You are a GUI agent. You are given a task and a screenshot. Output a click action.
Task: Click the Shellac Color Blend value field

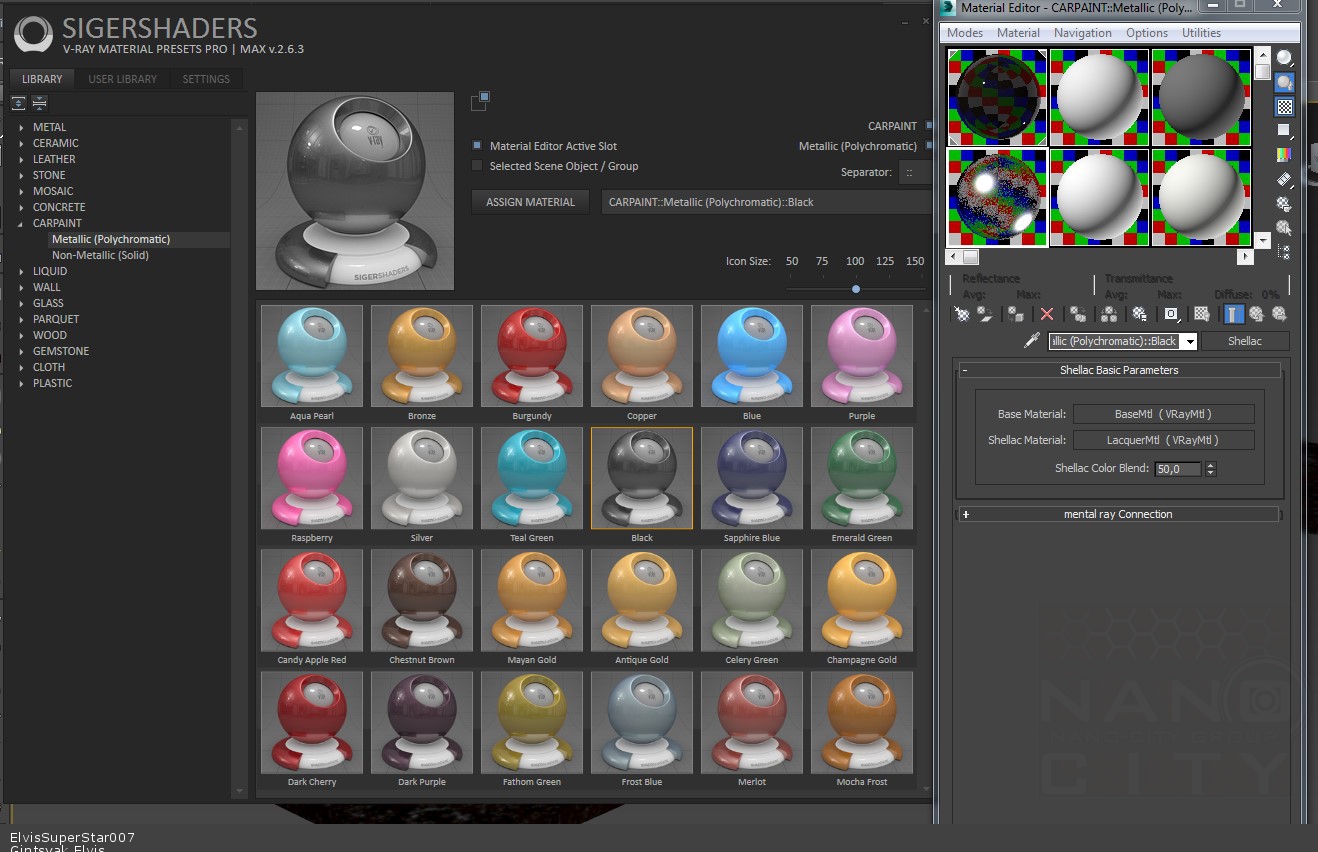point(1178,468)
